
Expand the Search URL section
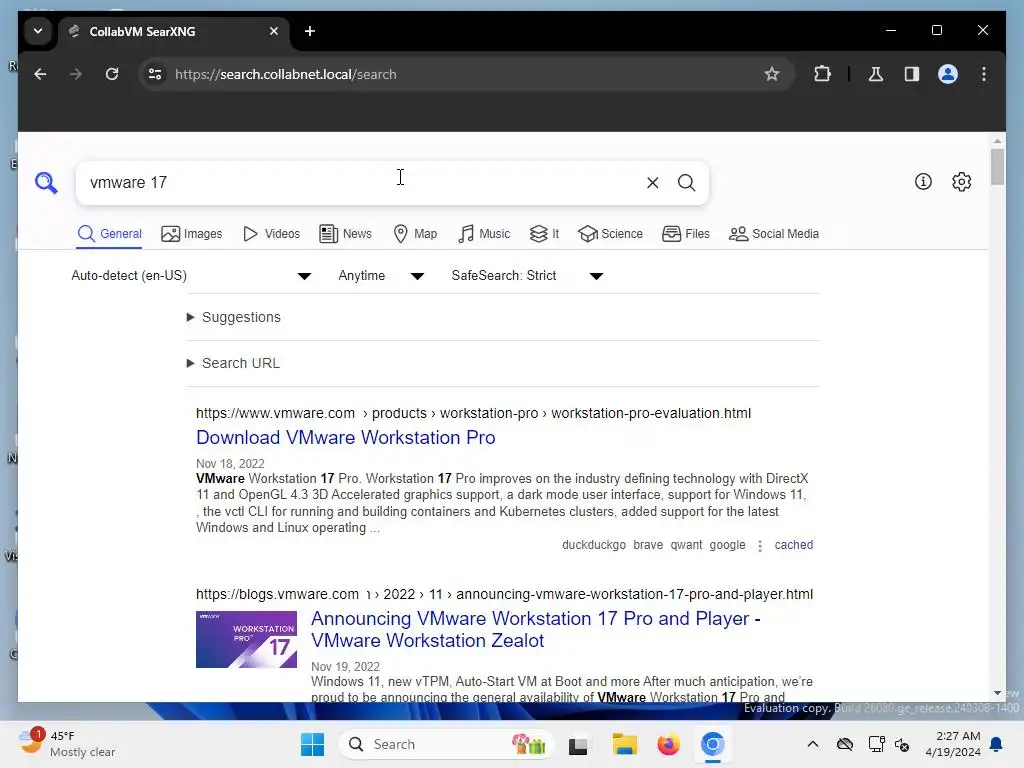pyautogui.click(x=233, y=363)
